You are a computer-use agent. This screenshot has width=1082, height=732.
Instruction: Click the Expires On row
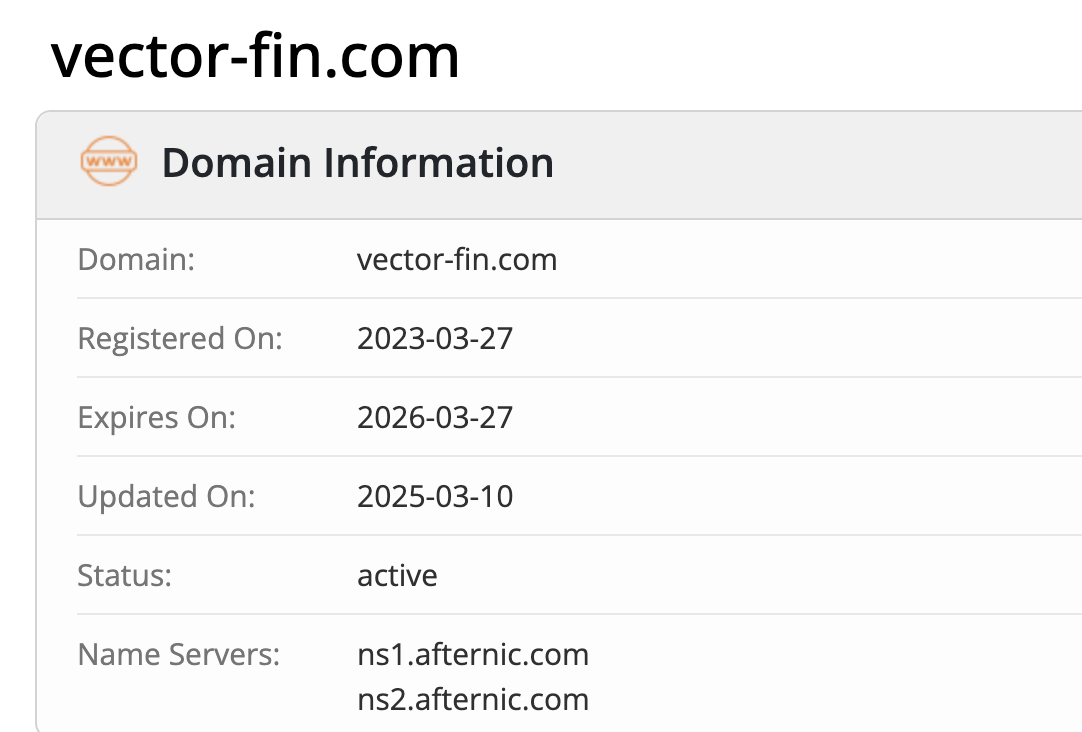tap(580, 417)
